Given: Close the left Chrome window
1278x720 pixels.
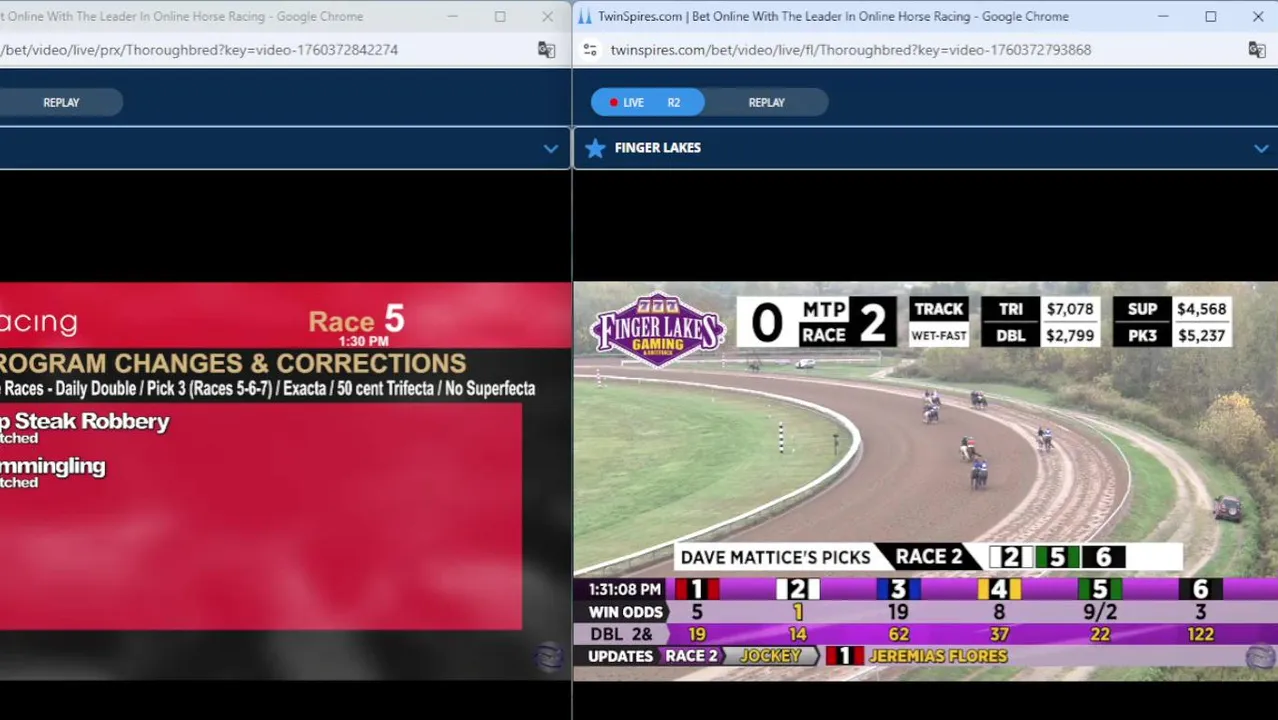Looking at the screenshot, I should pos(547,16).
